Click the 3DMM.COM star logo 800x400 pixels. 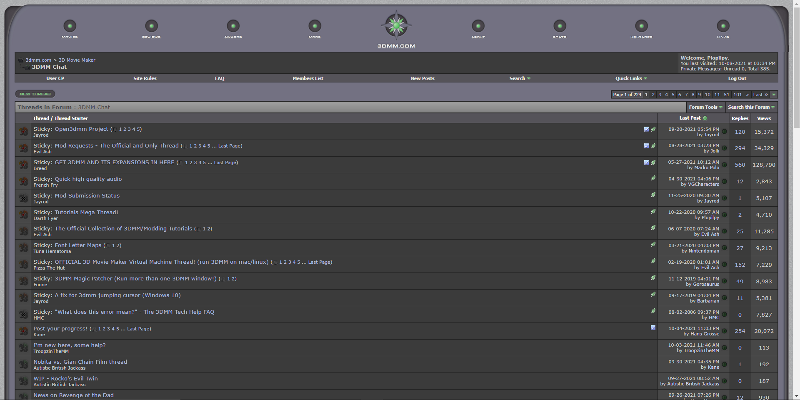[x=396, y=25]
